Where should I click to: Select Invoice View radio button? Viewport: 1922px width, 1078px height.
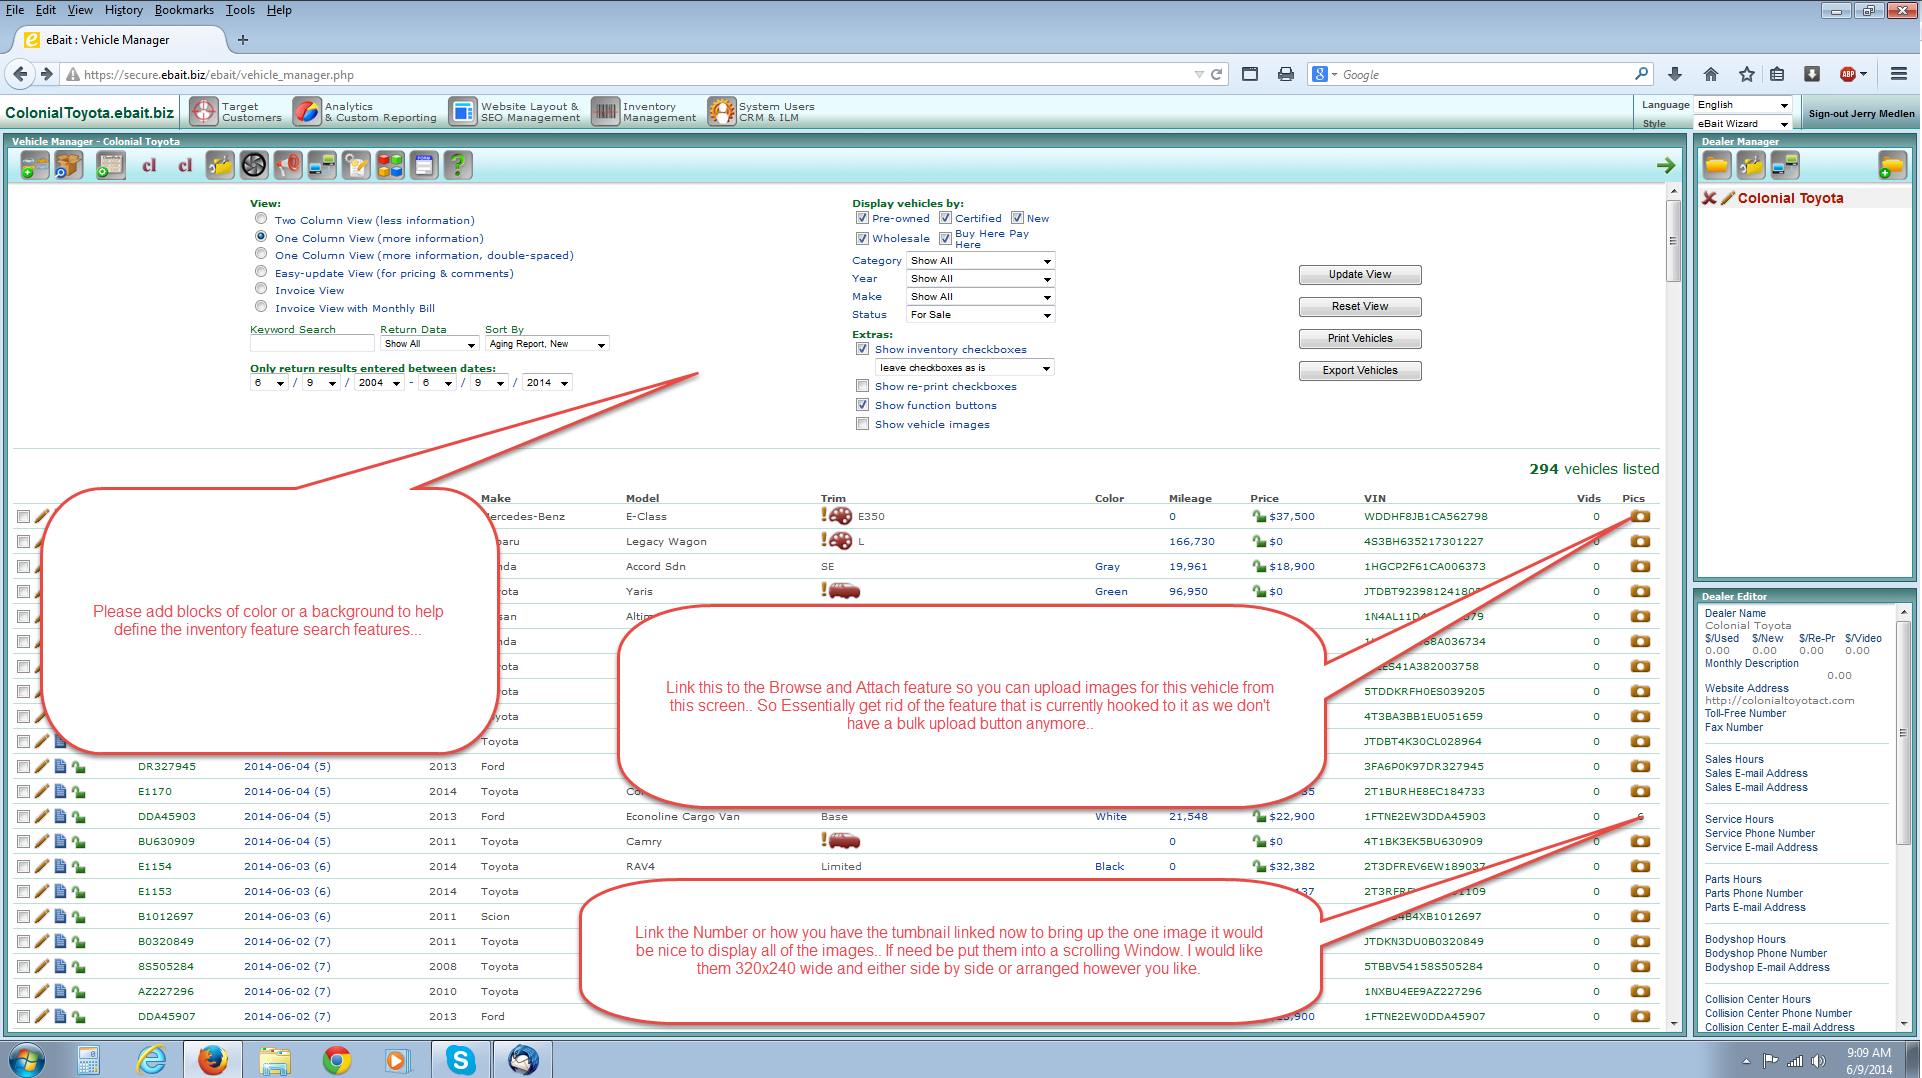(x=261, y=289)
